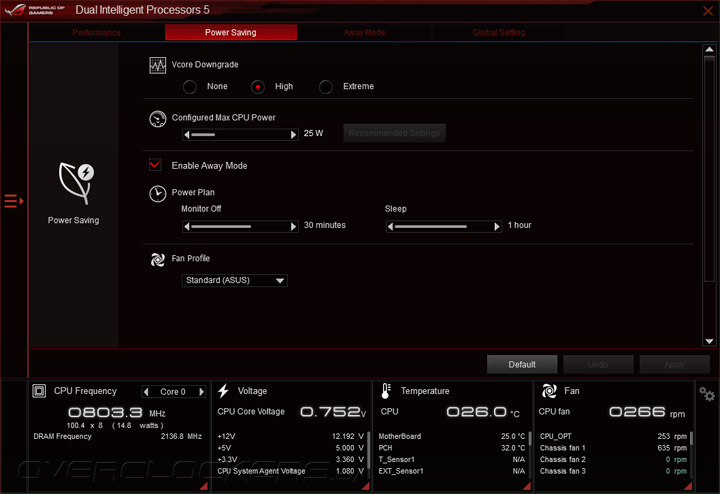Click the settings scrollbar up arrow
The height and width of the screenshot is (494, 720).
click(709, 49)
